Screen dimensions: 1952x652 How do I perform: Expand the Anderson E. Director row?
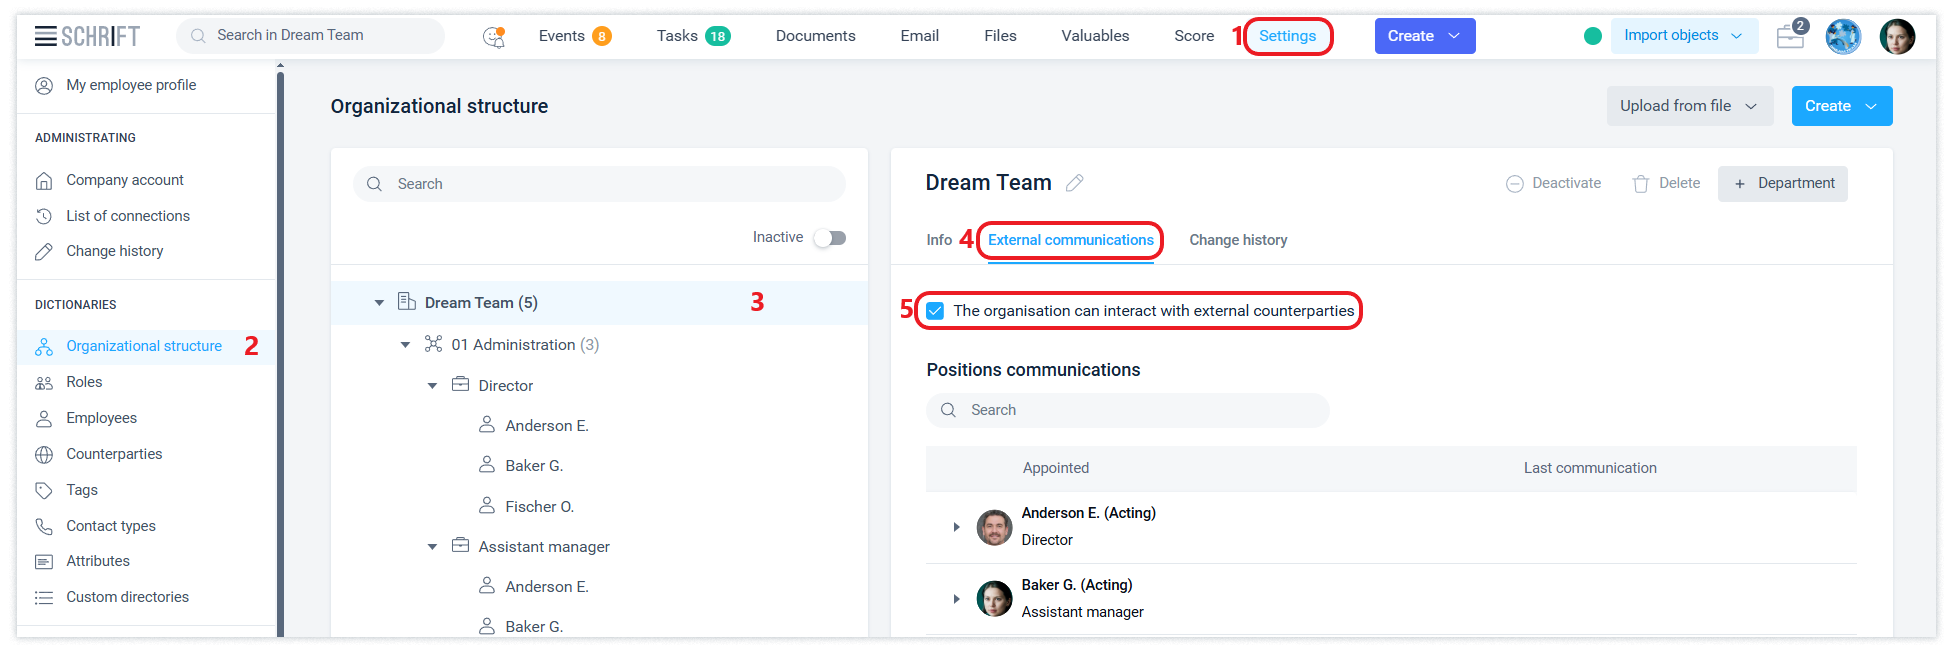(x=956, y=527)
